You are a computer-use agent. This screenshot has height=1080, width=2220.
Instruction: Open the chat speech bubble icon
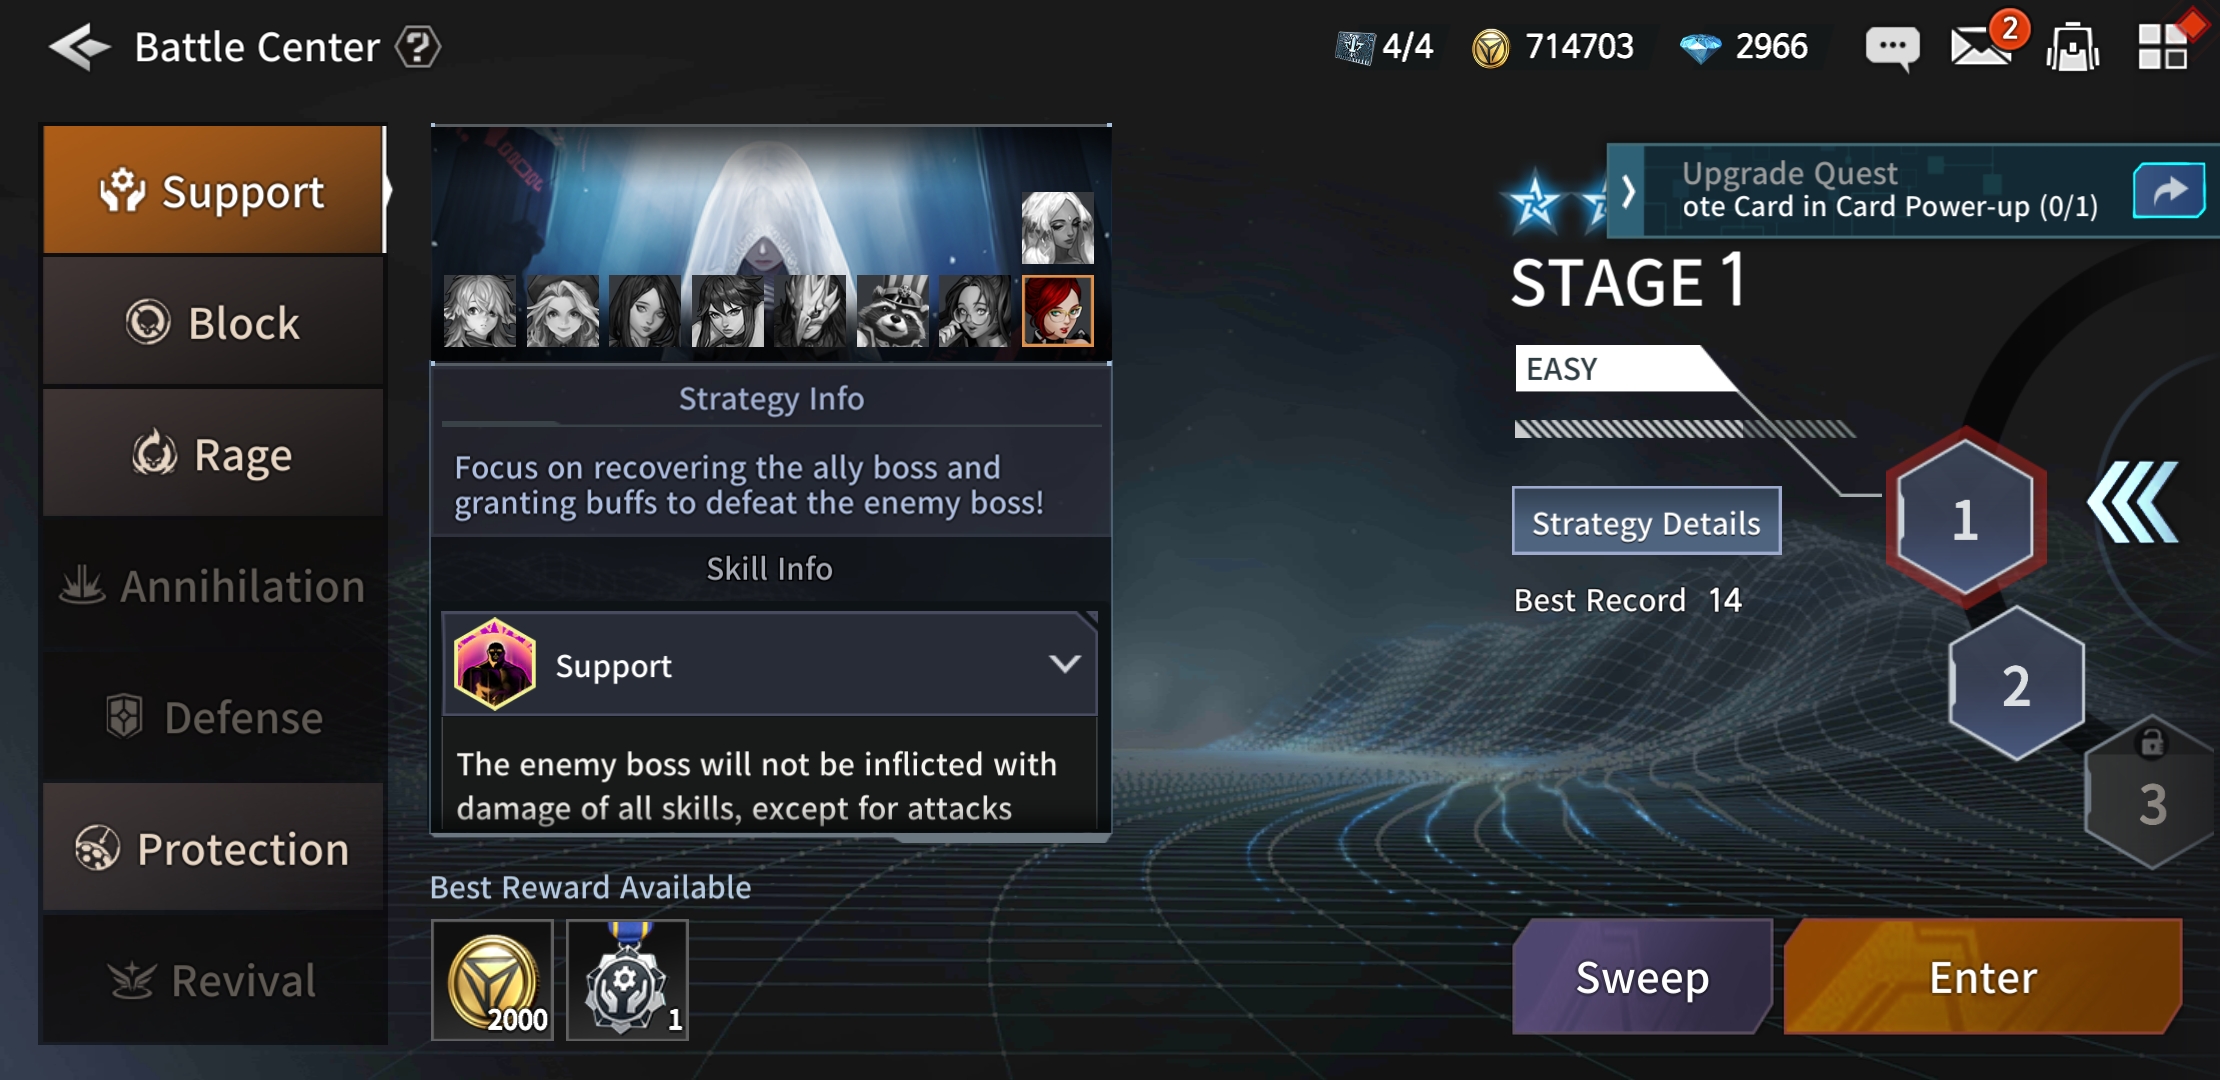(x=1892, y=47)
